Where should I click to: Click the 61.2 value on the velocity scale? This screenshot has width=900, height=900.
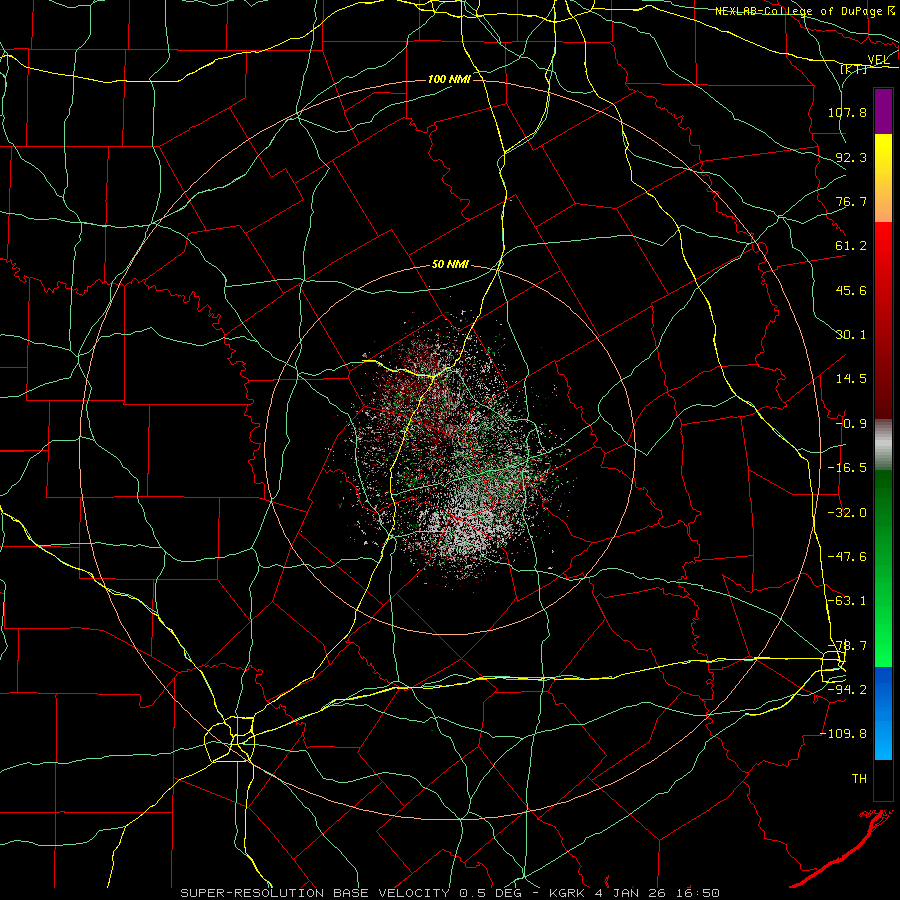pos(851,246)
